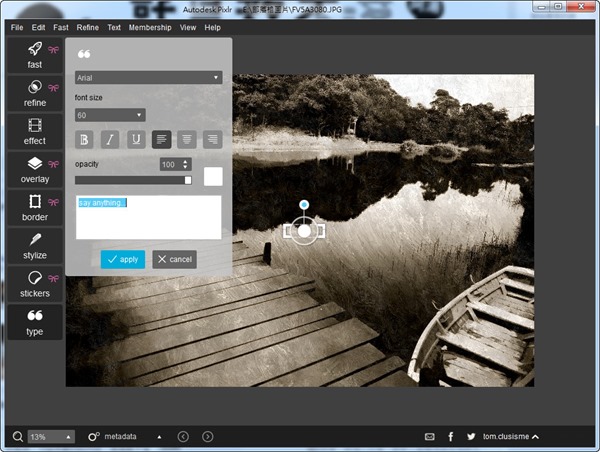This screenshot has height=452, width=600.
Task: Open the font size 60 dropdown
Action: click(110, 115)
